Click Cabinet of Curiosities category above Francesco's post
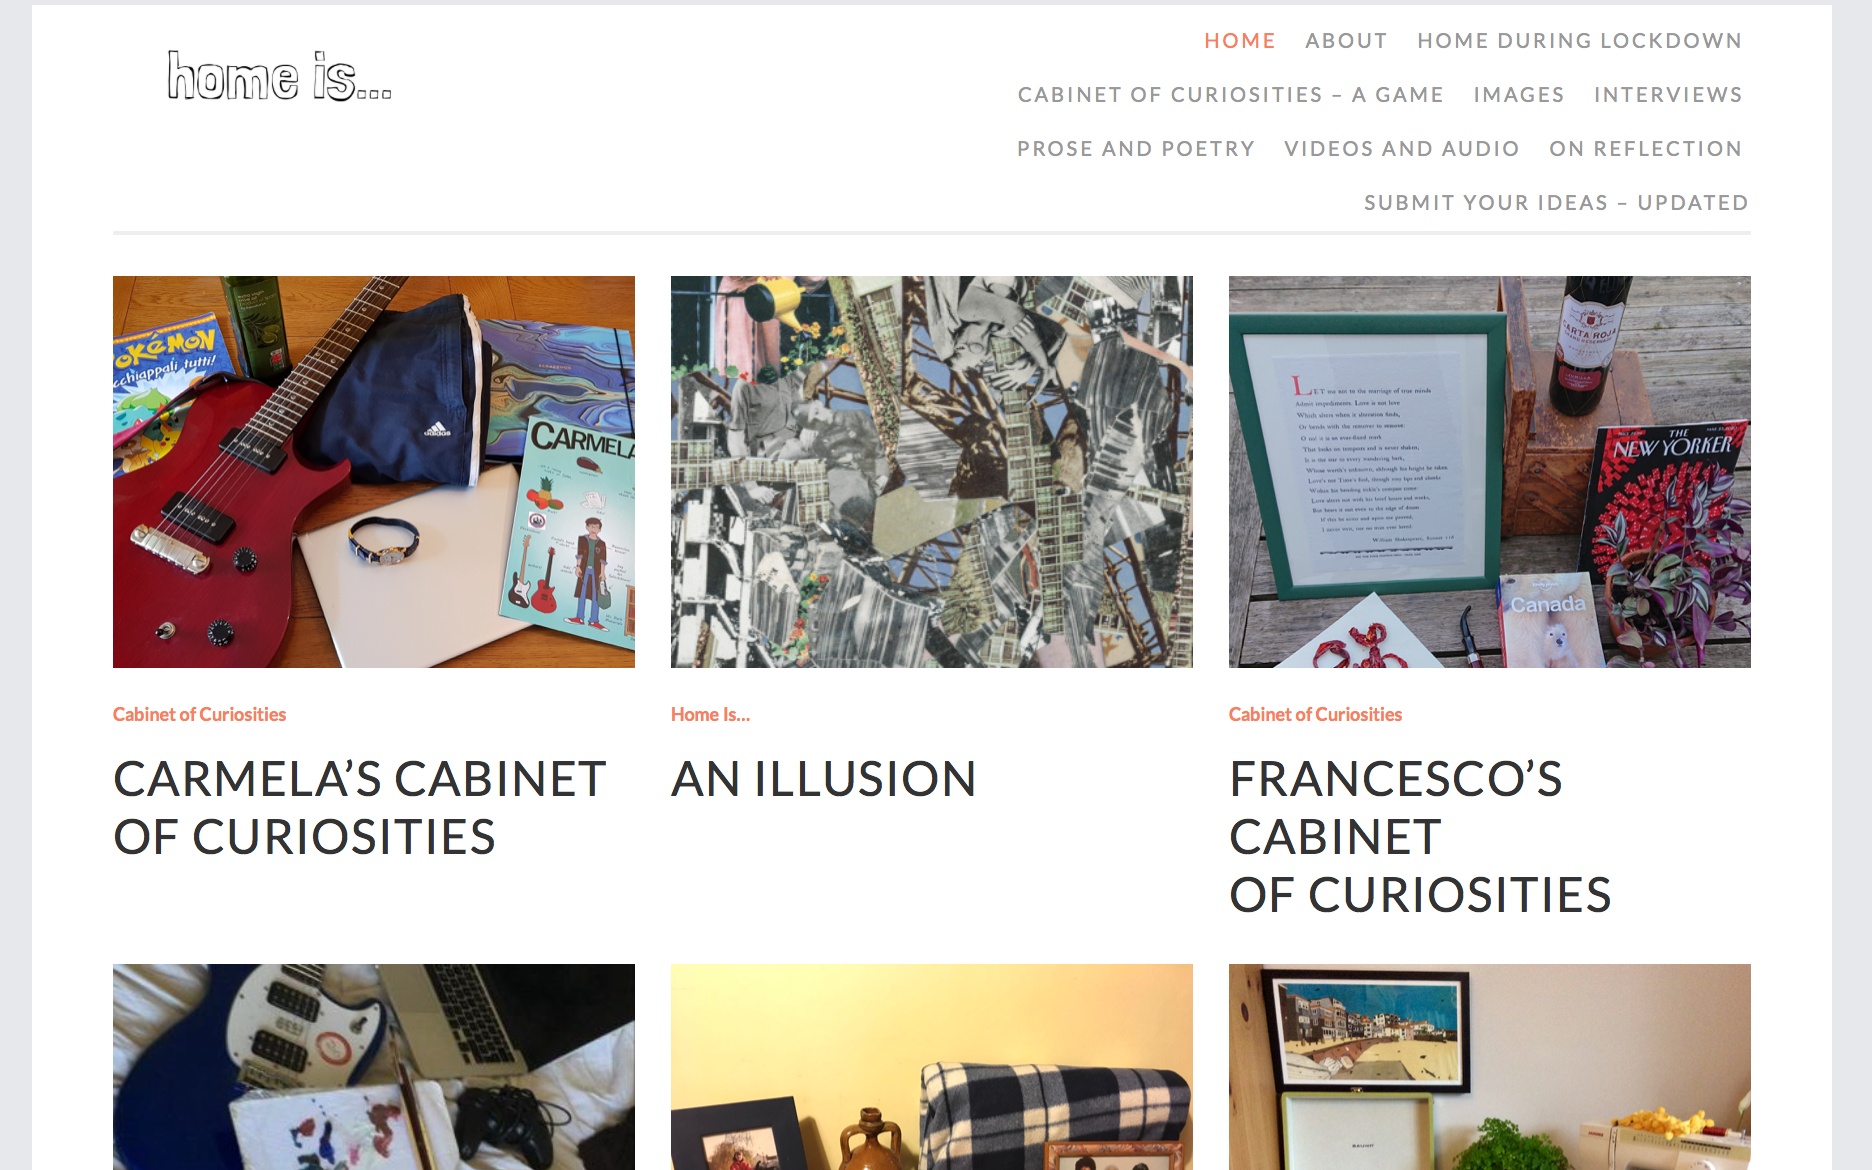Image resolution: width=1872 pixels, height=1170 pixels. click(x=1315, y=714)
